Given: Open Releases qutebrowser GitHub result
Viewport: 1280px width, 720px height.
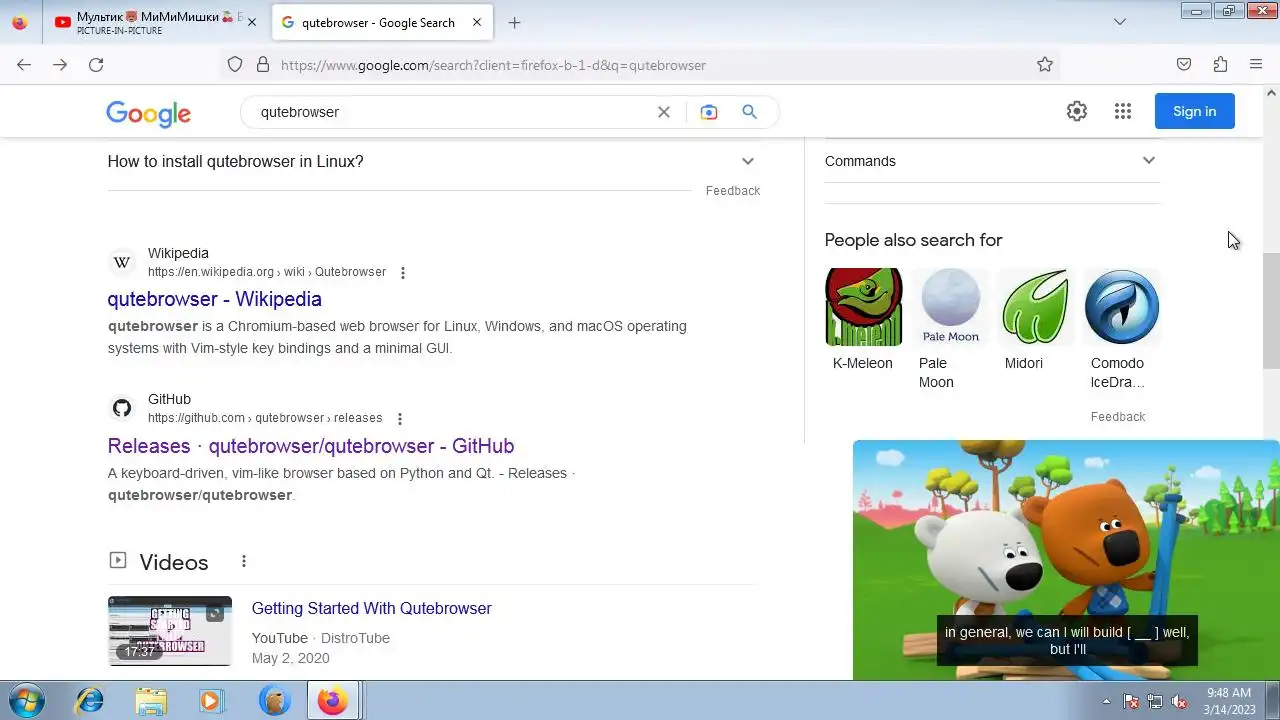Looking at the screenshot, I should pyautogui.click(x=311, y=446).
